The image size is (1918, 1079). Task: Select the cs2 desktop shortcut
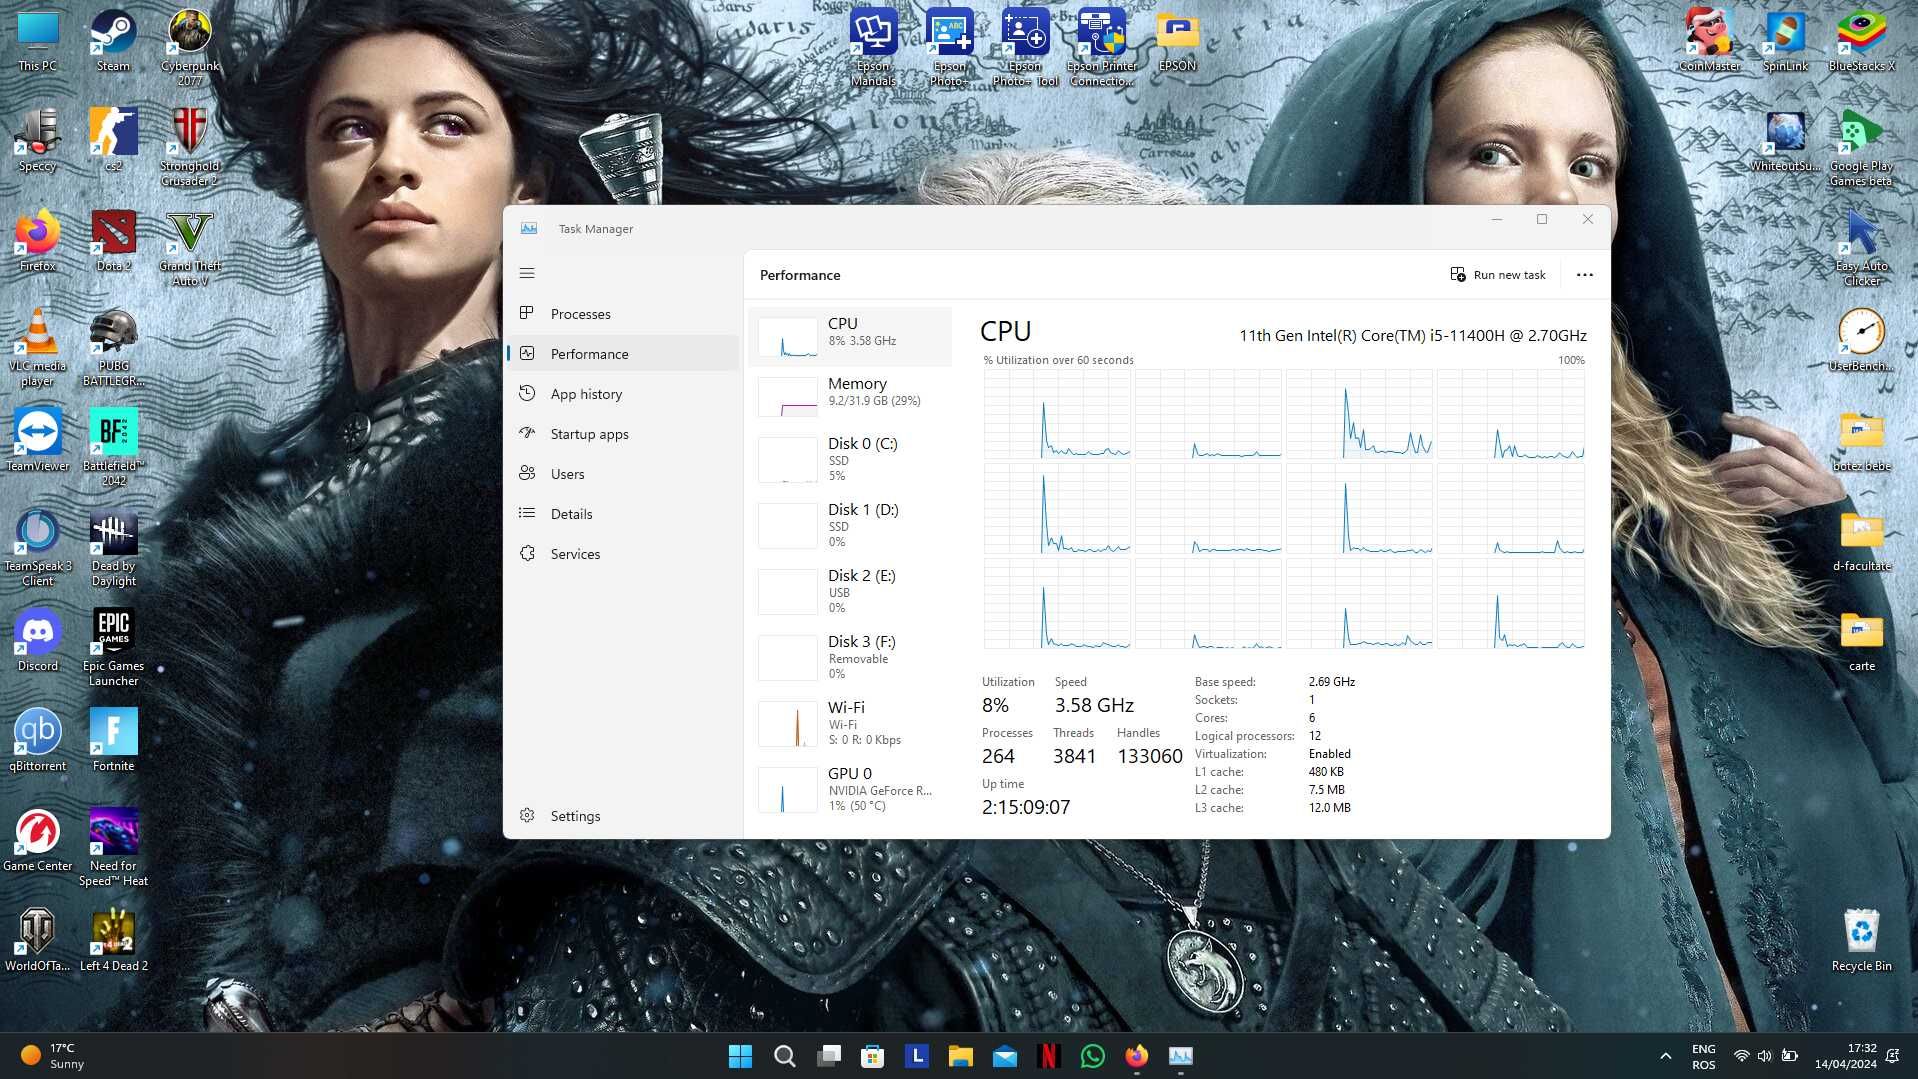[x=113, y=141]
